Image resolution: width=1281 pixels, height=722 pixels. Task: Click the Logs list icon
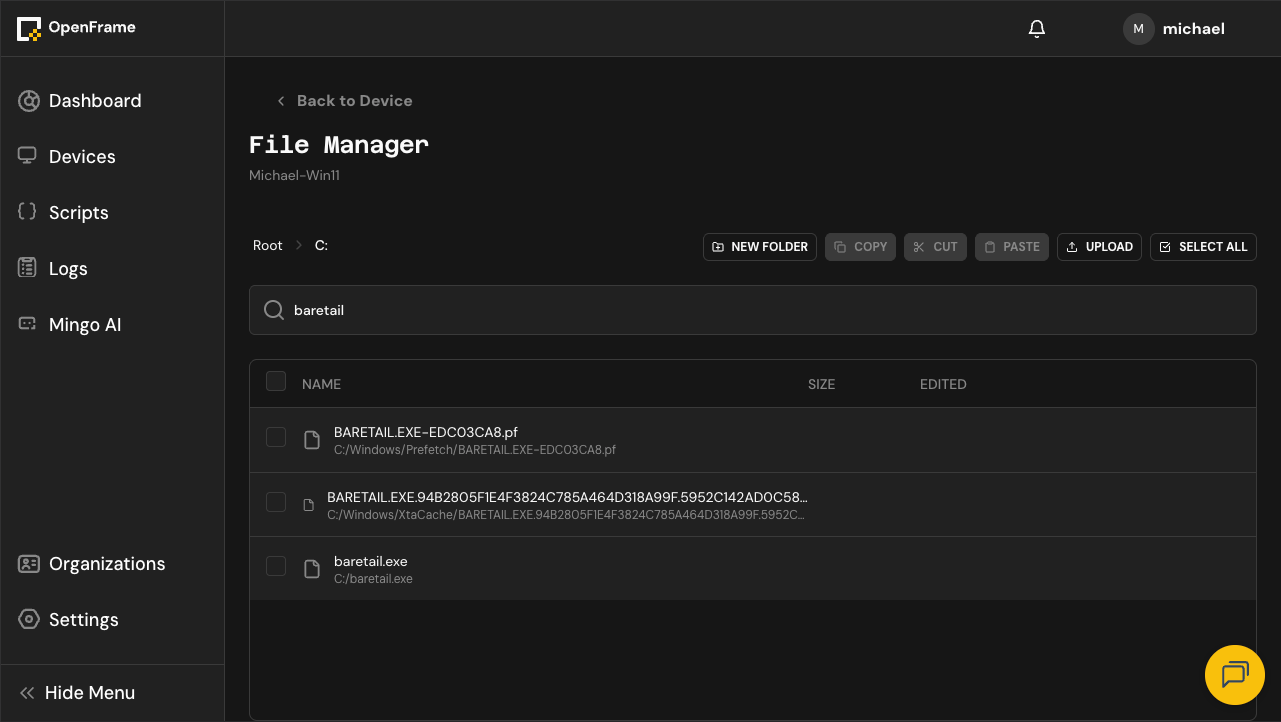[x=28, y=268]
